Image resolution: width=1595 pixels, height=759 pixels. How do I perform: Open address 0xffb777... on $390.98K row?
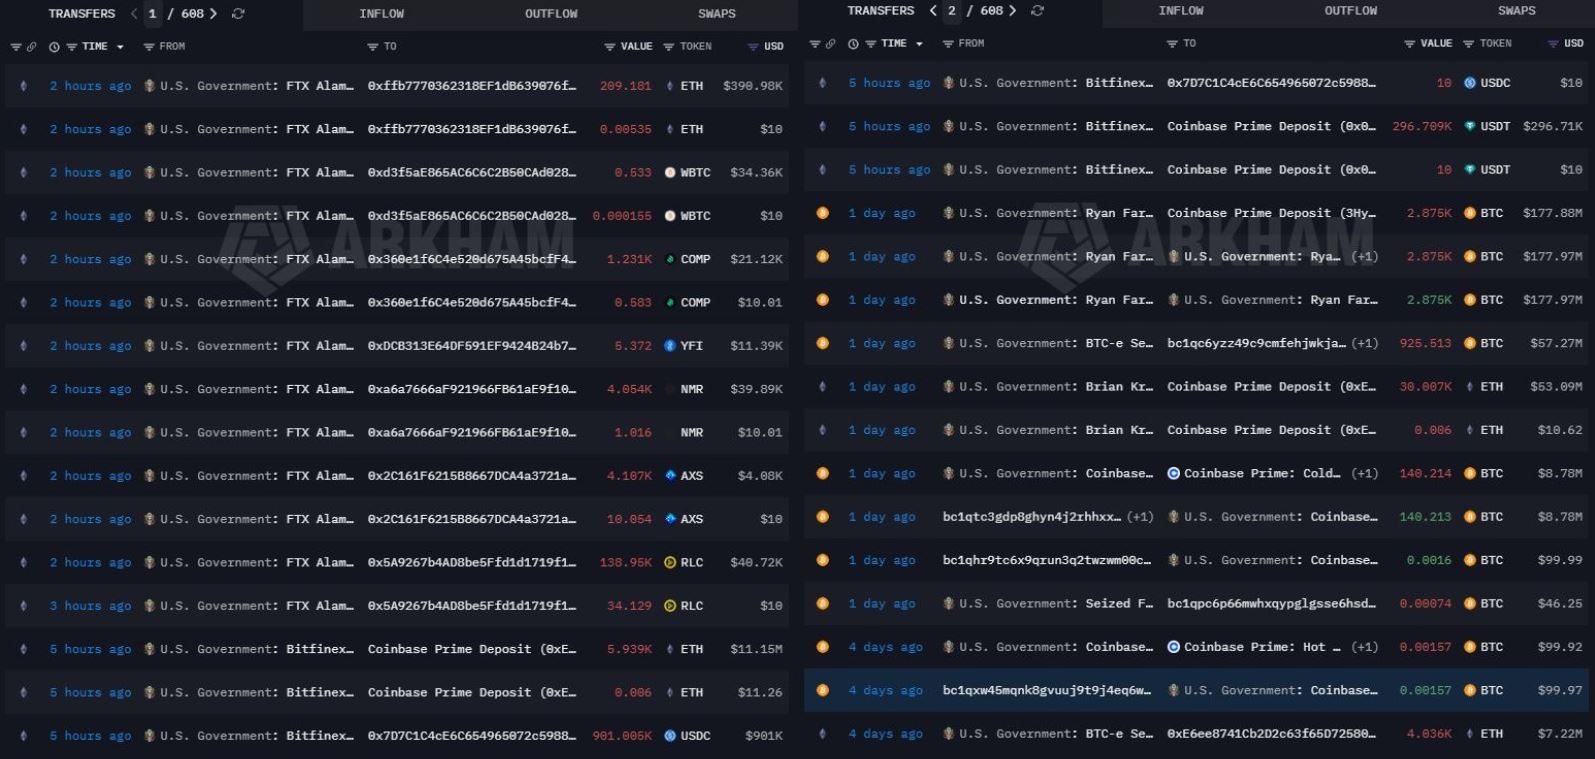pyautogui.click(x=472, y=86)
